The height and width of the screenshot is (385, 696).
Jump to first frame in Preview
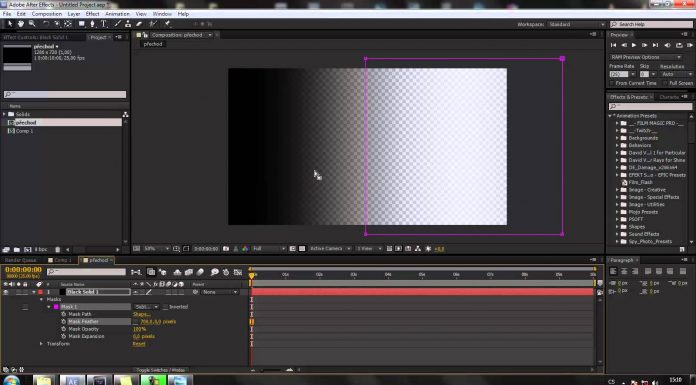(613, 45)
